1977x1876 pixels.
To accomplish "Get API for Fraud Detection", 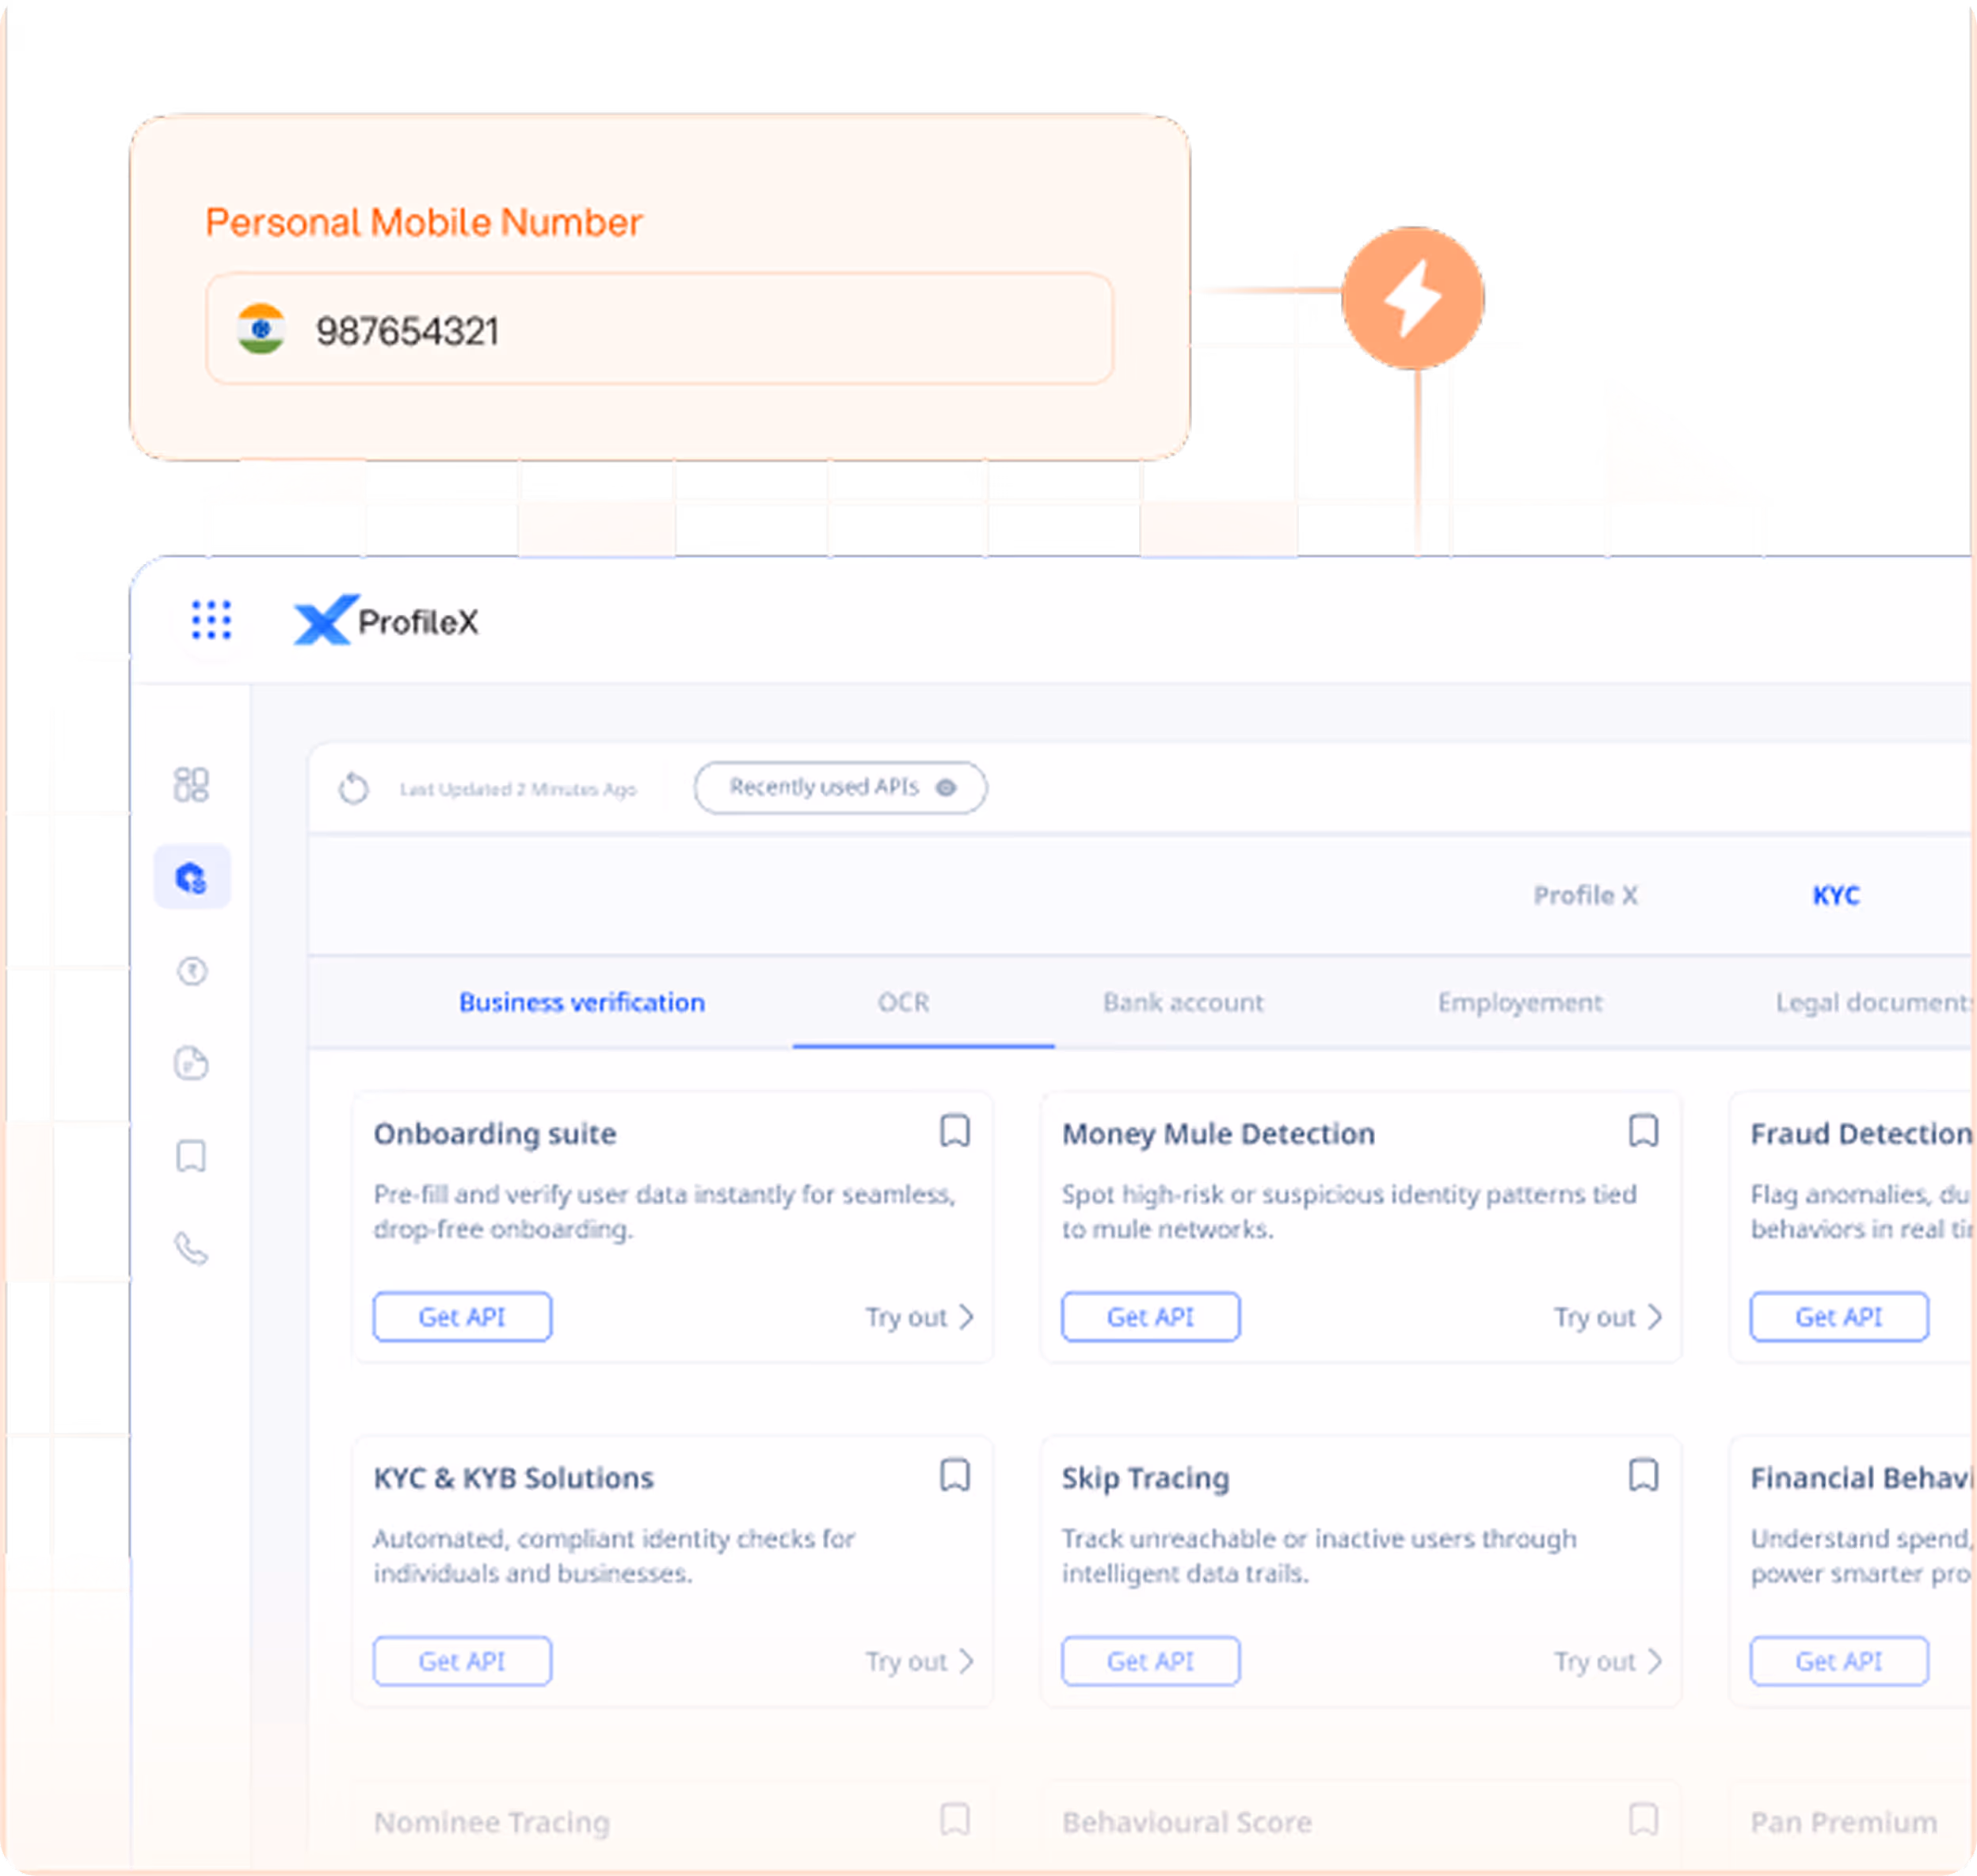I will point(1839,1317).
